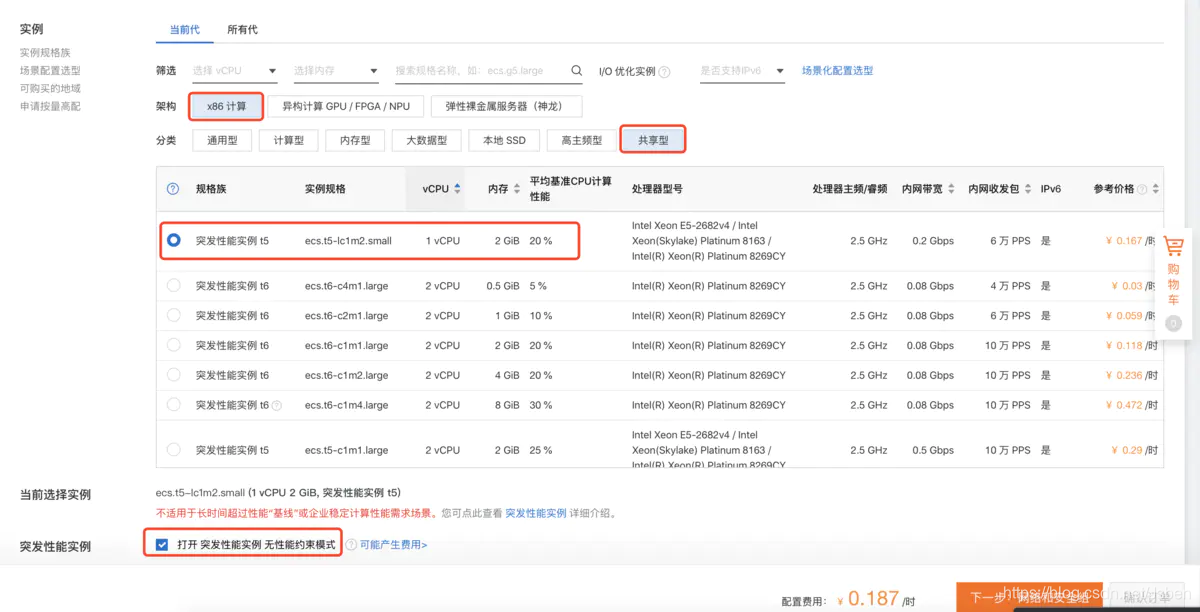This screenshot has width=1200, height=612.
Task: Click the 处理器型号 column header
Action: [657, 188]
